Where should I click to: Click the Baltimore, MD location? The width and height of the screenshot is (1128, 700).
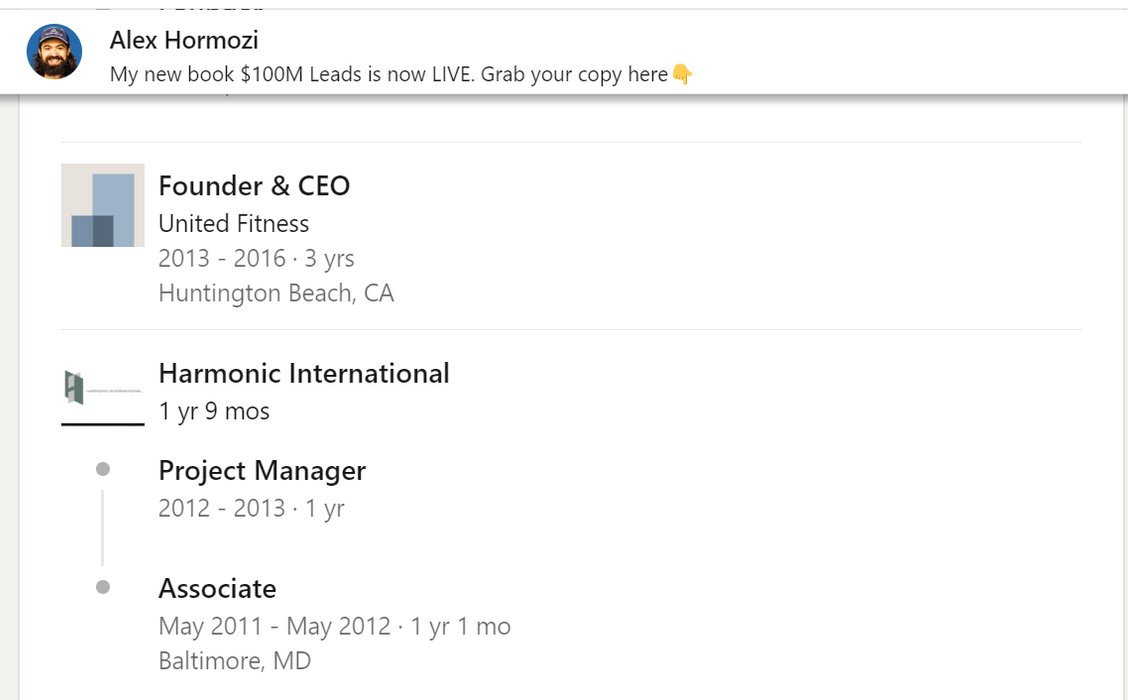[234, 661]
